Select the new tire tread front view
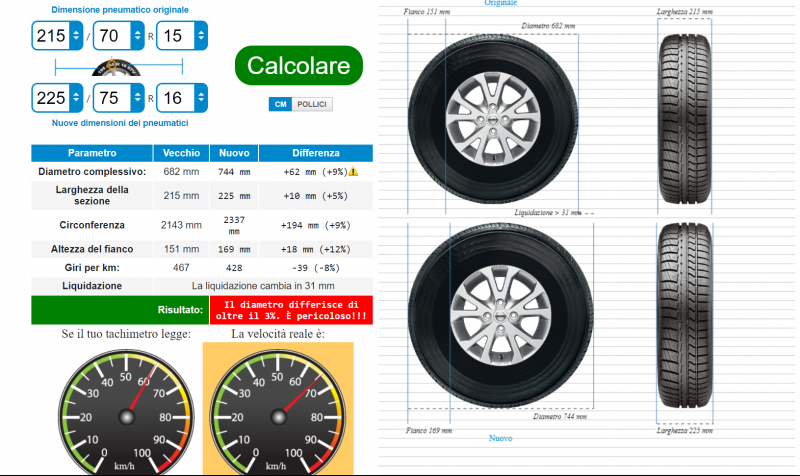 coord(686,320)
